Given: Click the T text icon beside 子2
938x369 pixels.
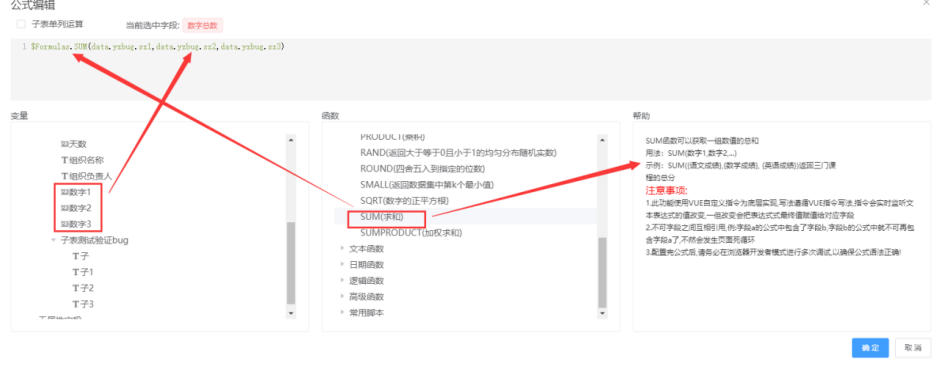Looking at the screenshot, I should pyautogui.click(x=75, y=288).
